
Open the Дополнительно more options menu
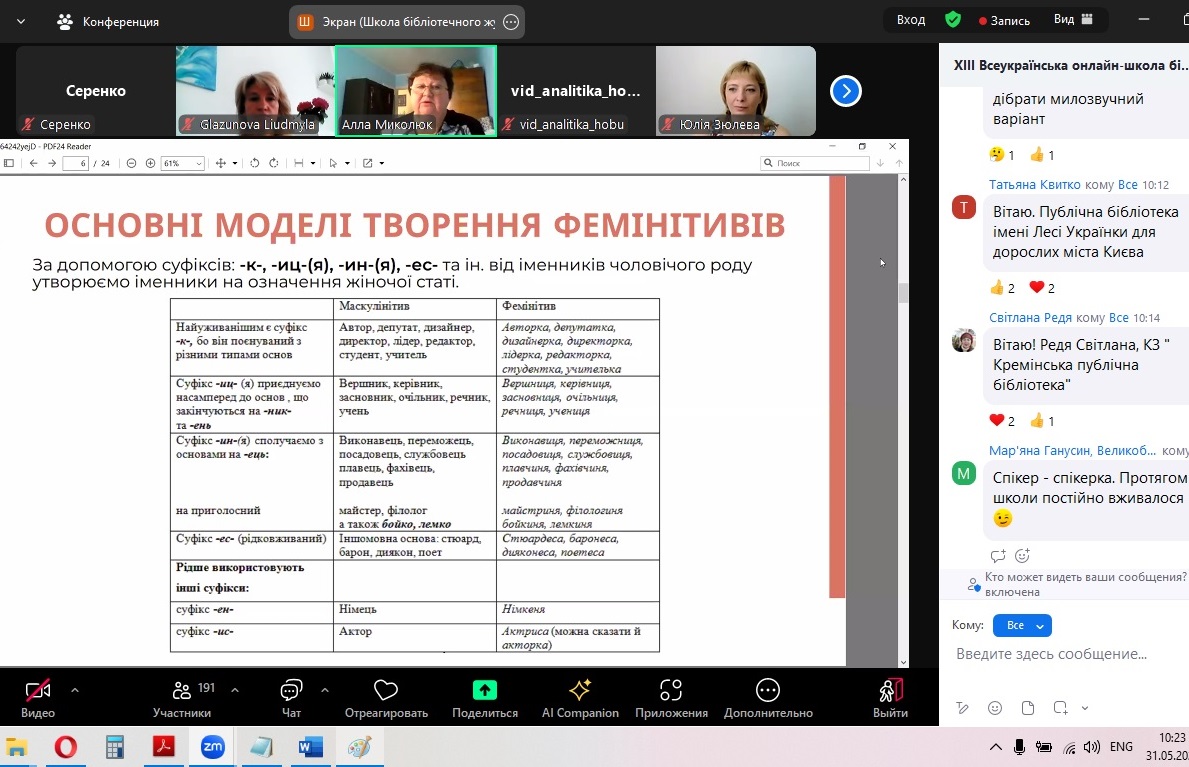tap(767, 690)
